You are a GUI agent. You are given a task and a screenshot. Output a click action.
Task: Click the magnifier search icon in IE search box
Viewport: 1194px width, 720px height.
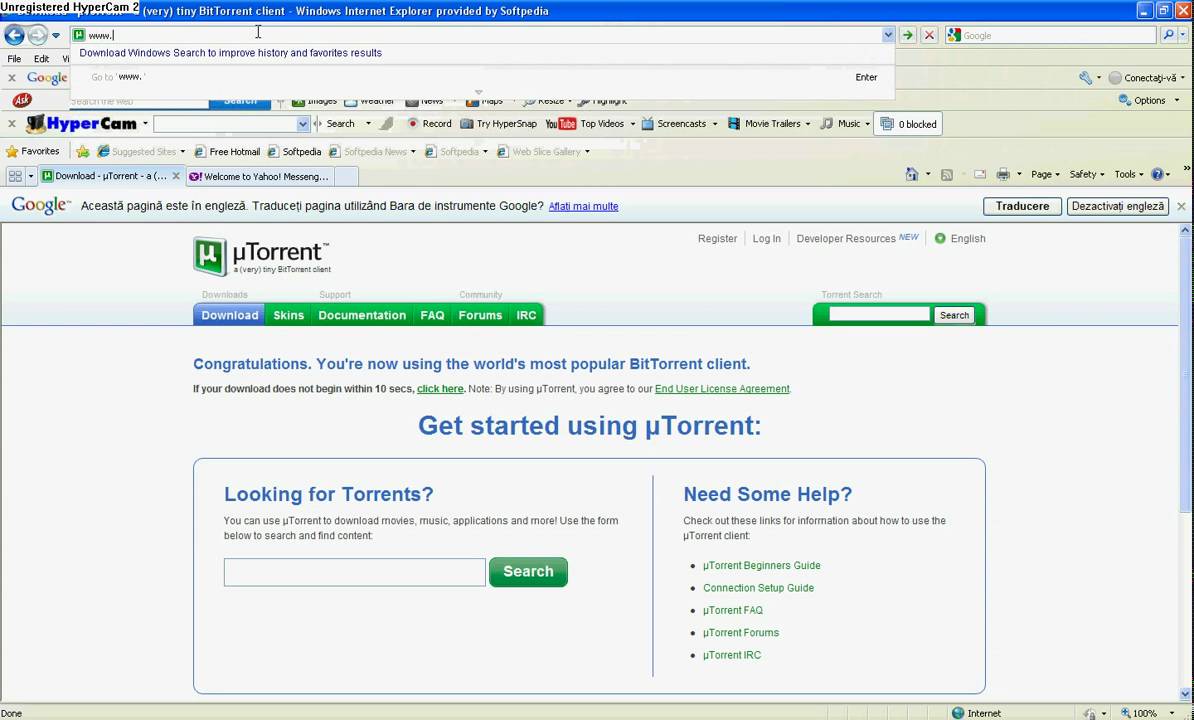point(1168,35)
